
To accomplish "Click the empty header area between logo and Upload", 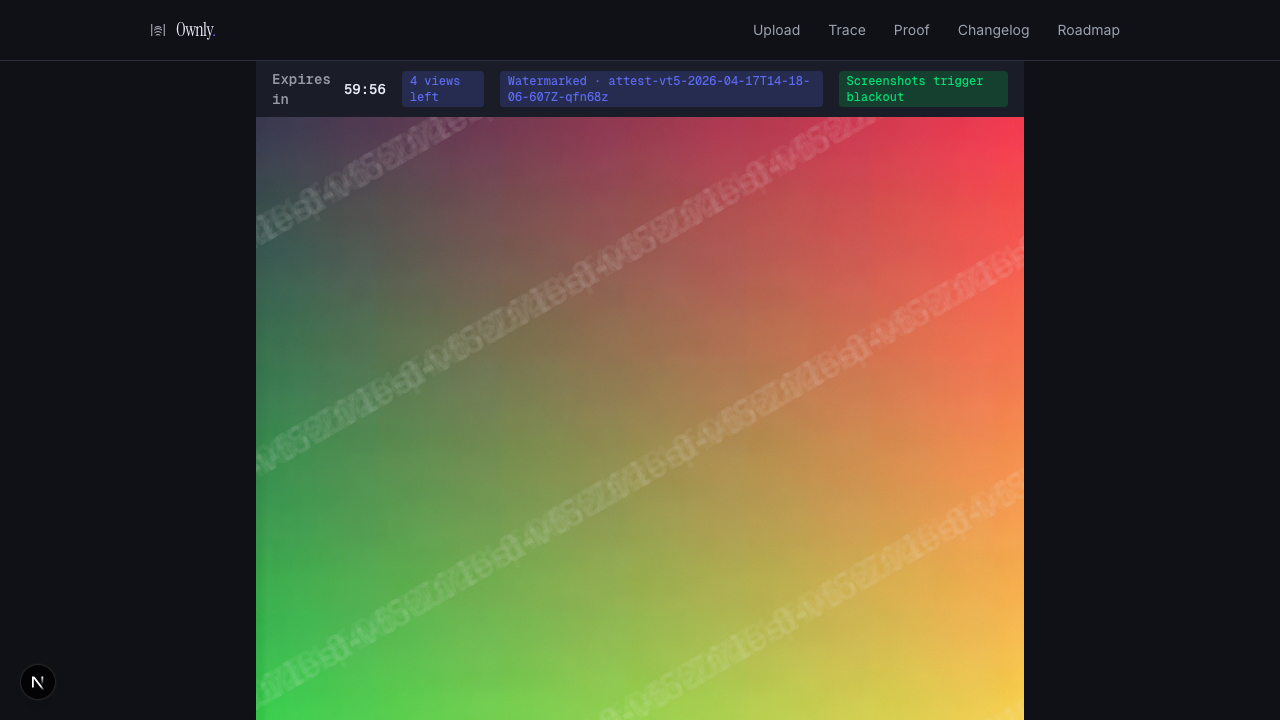I will tap(480, 30).
